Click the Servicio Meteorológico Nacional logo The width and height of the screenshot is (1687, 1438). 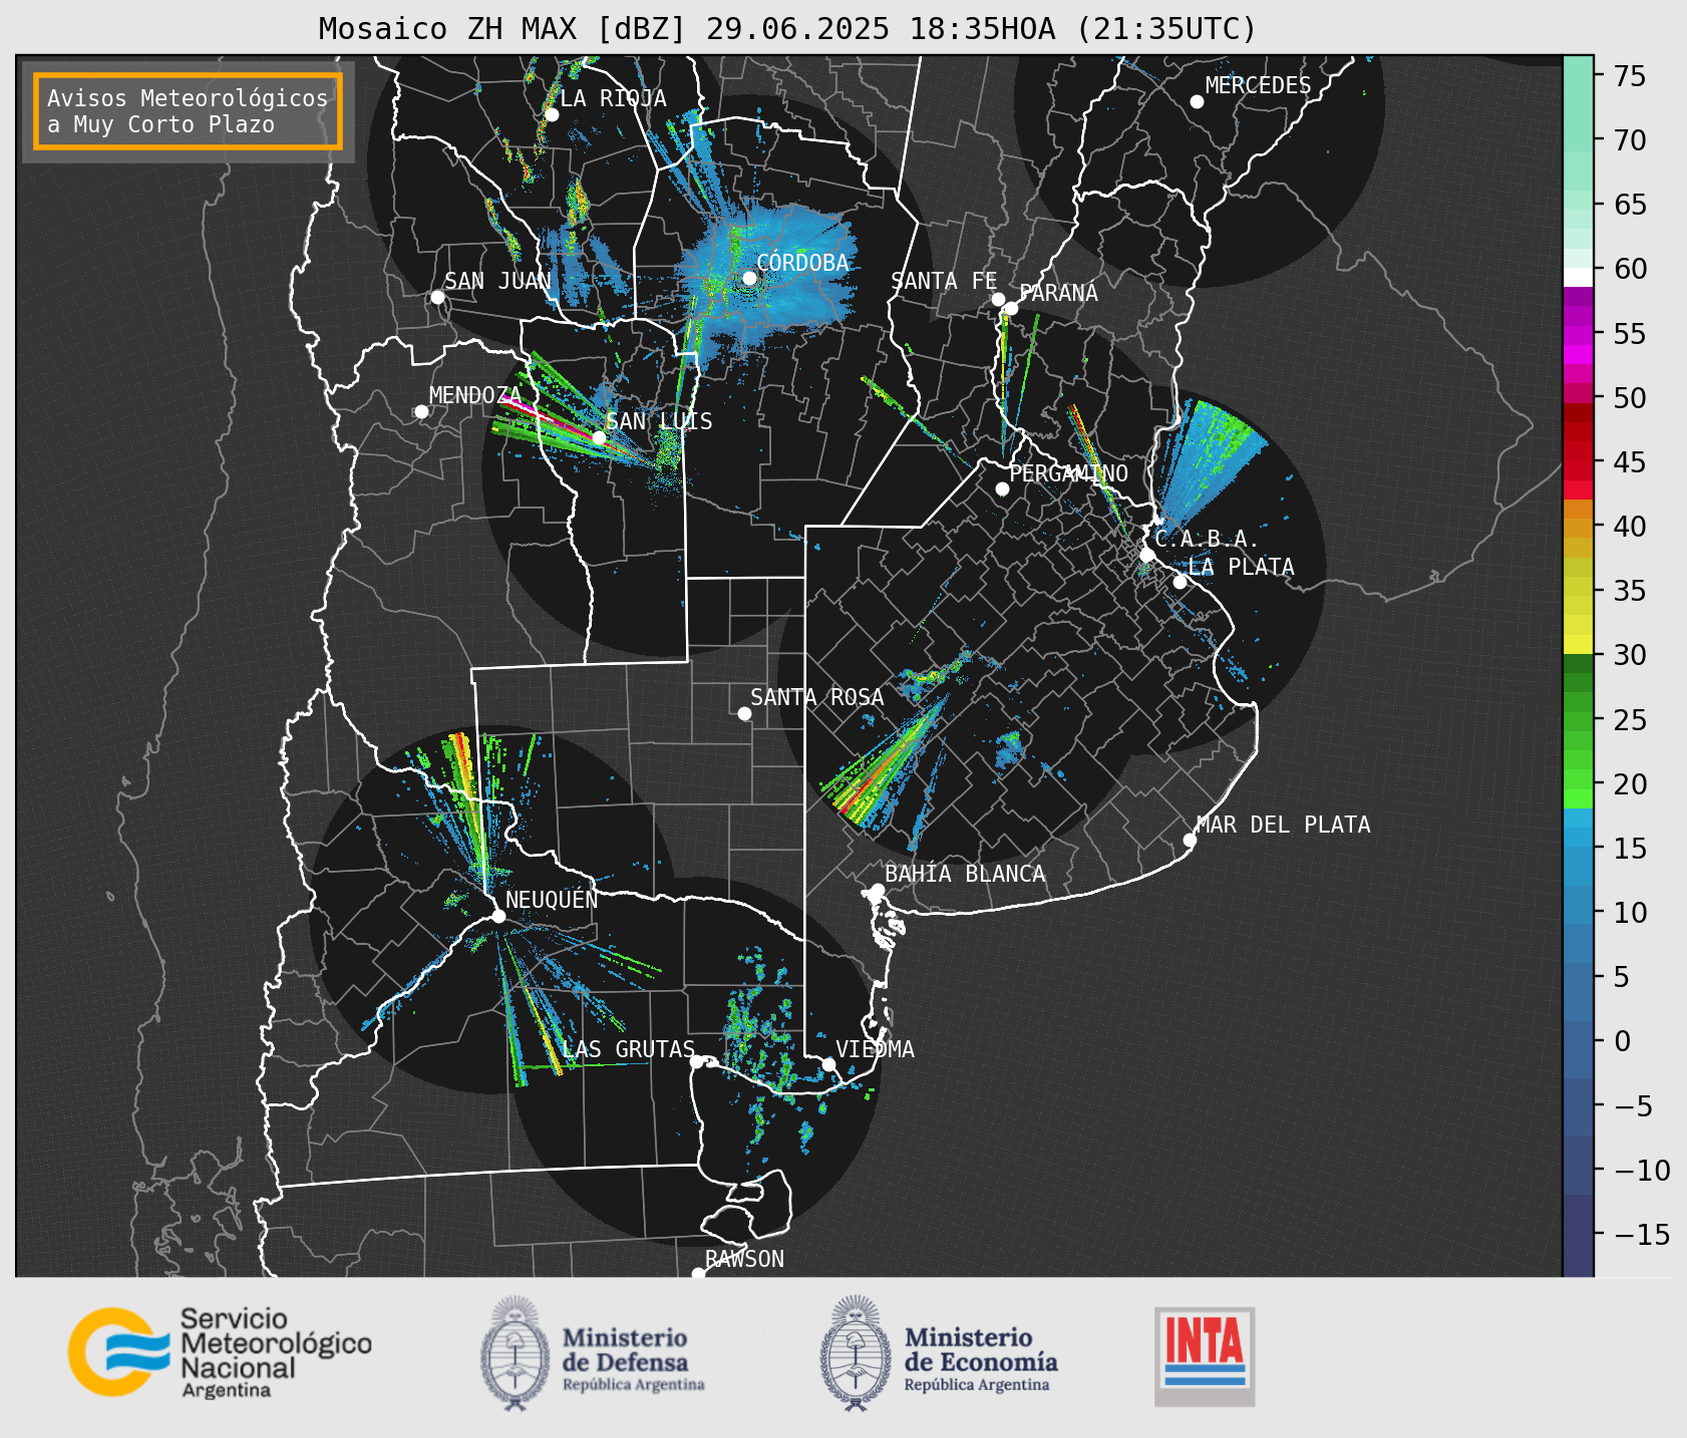click(x=219, y=1352)
